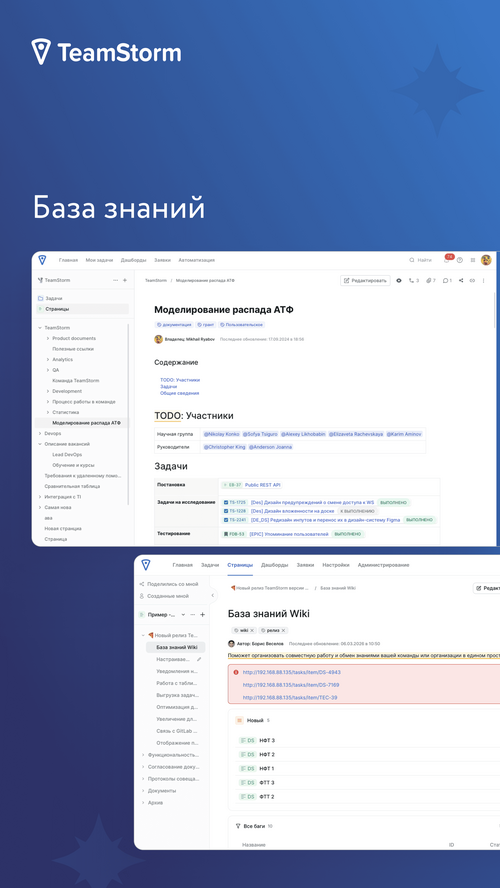Toggle the TS-1228 task checkbox
Viewport: 500px width, 888px height.
pos(225,511)
